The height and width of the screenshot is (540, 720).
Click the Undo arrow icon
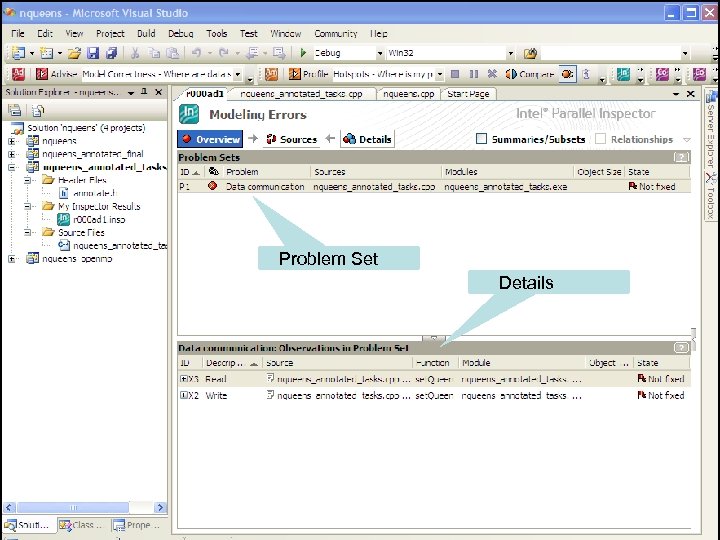pos(197,53)
